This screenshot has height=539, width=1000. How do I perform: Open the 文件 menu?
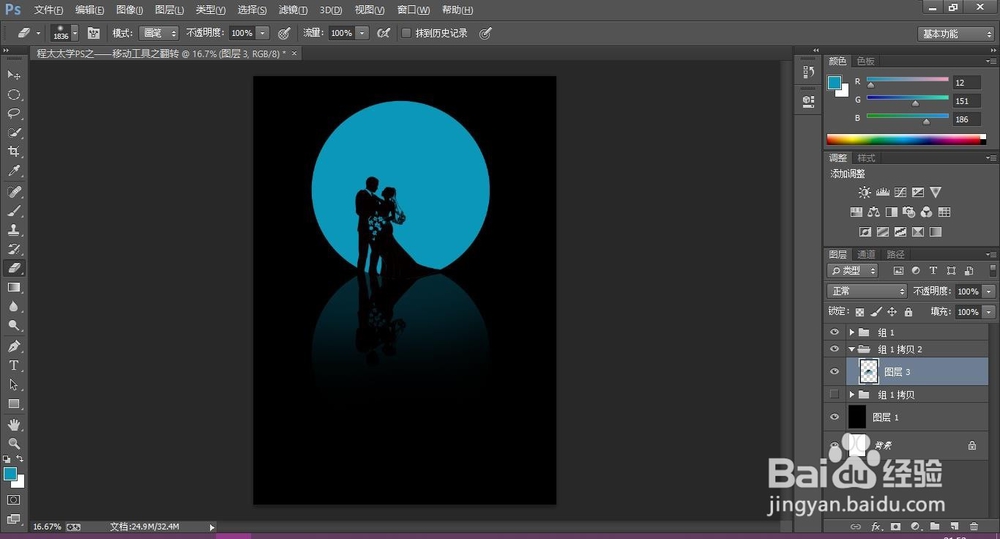(x=48, y=10)
